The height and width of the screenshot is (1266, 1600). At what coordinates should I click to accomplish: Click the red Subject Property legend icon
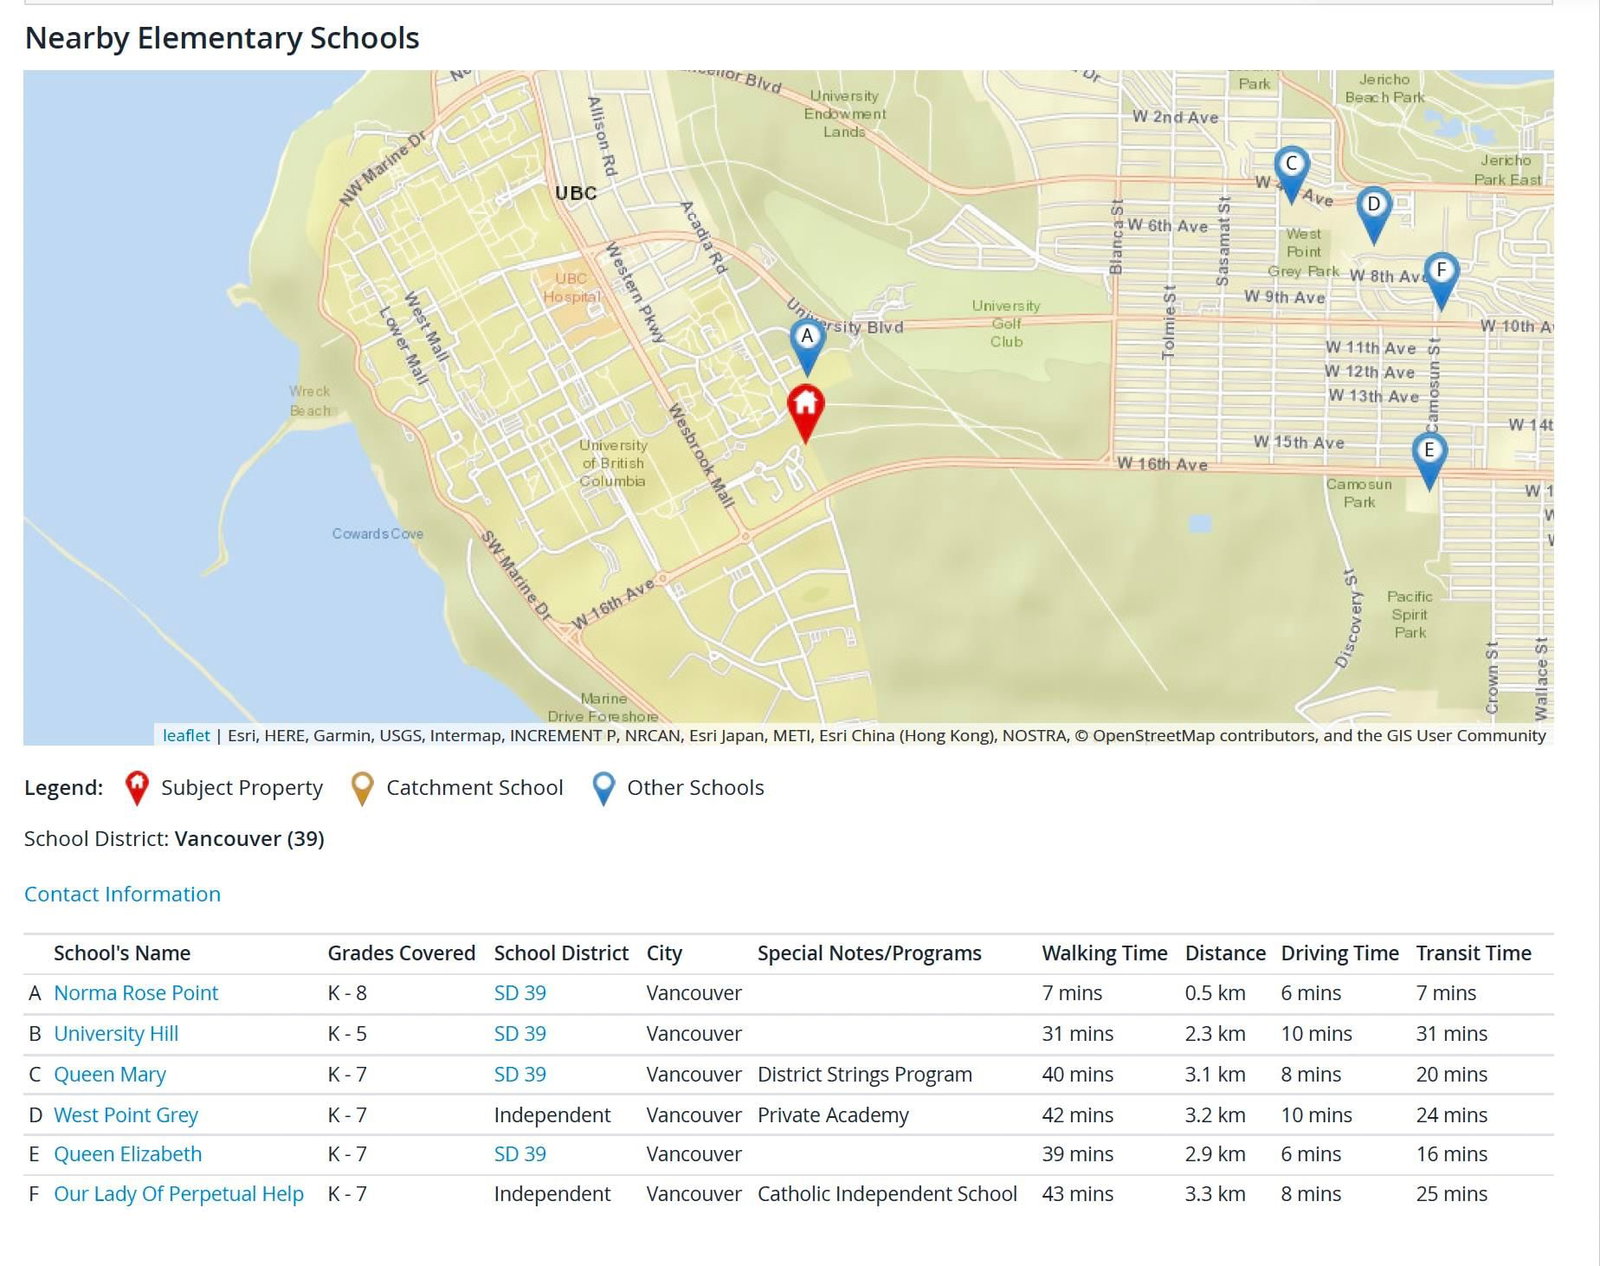(137, 788)
